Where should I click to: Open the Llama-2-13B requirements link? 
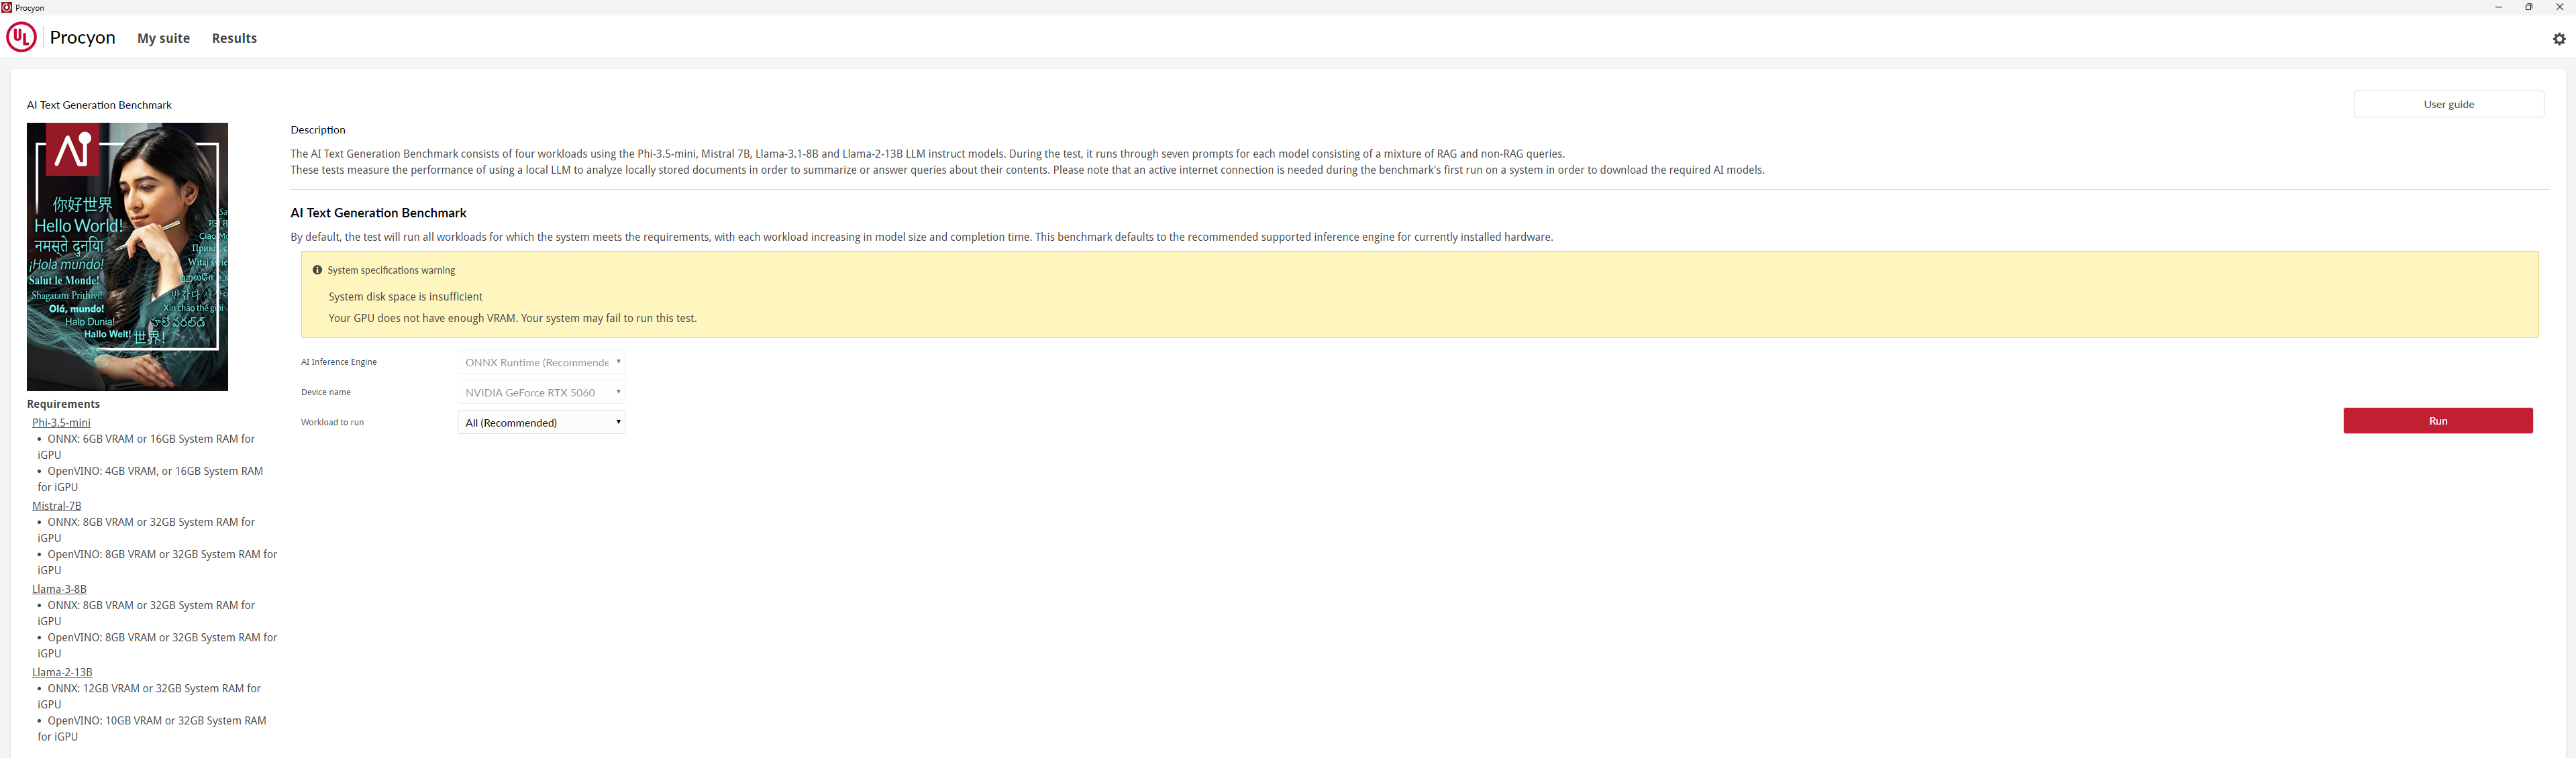[62, 672]
